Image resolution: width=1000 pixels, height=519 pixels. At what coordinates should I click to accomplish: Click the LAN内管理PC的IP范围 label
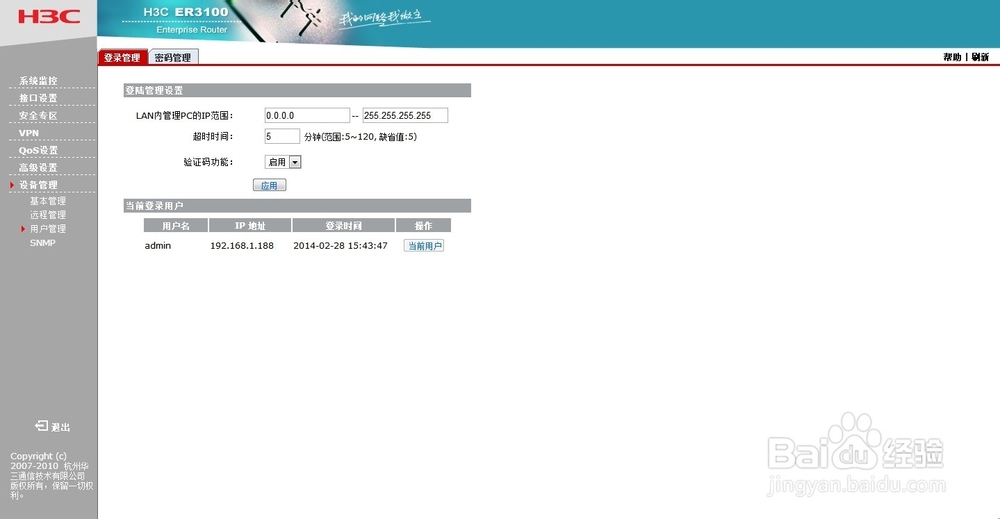coord(184,115)
